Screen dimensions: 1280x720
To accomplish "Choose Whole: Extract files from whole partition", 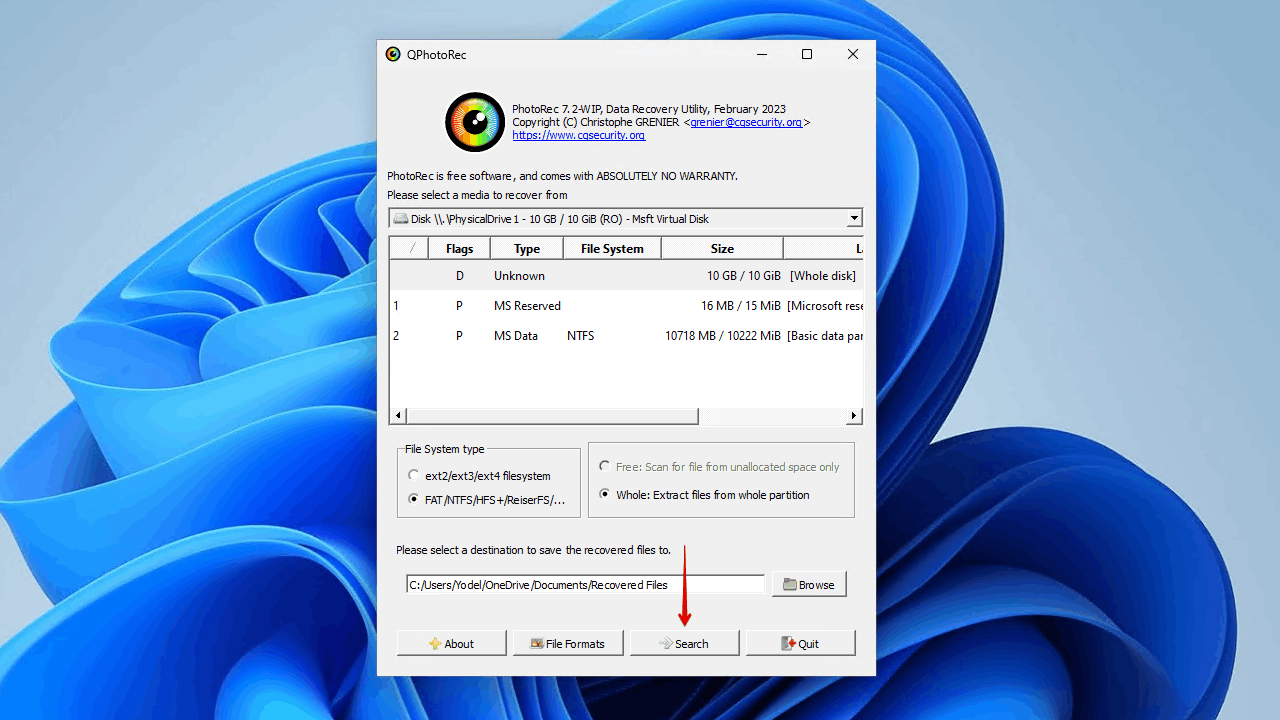I will (x=603, y=494).
